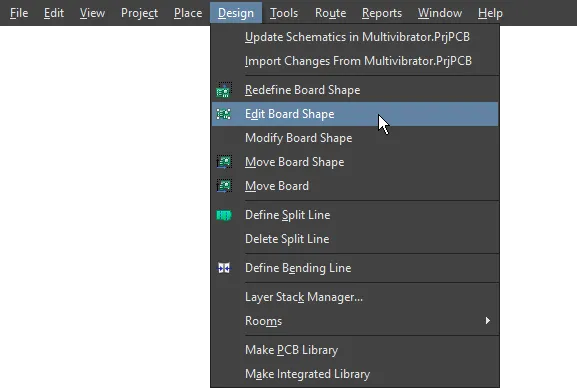Click the Define Bending Line icon
The height and width of the screenshot is (388, 577).
click(x=224, y=268)
